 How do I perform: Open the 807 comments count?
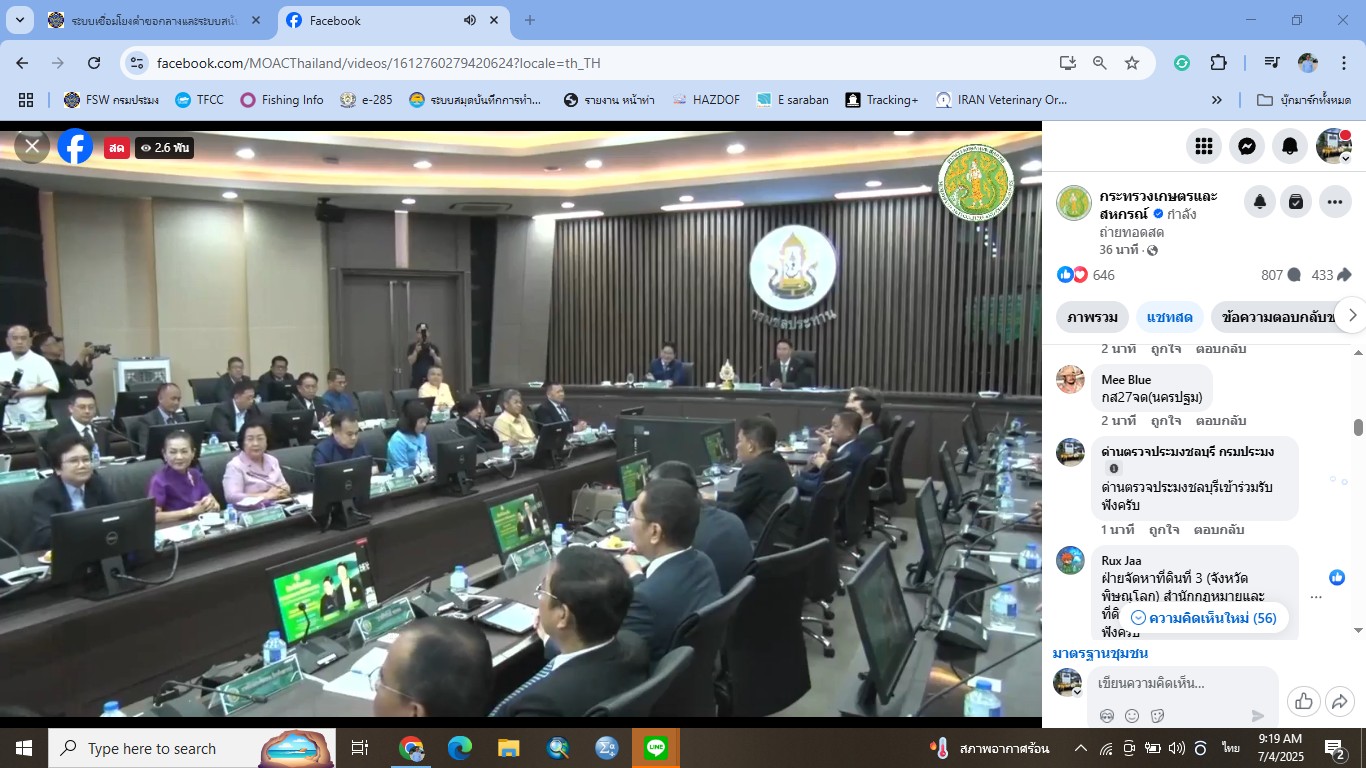pyautogui.click(x=1281, y=275)
